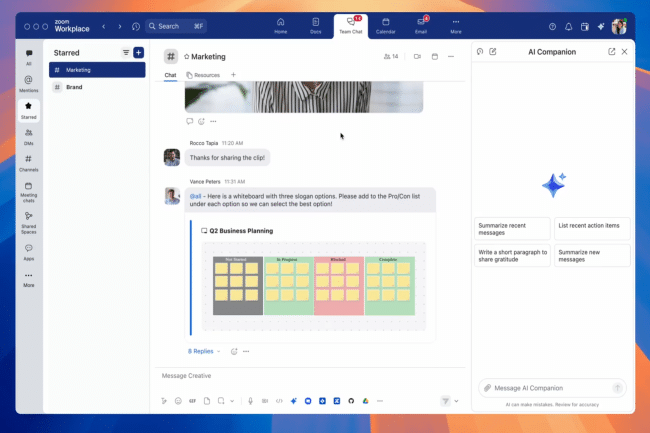Open the notifications bell icon

(x=568, y=27)
